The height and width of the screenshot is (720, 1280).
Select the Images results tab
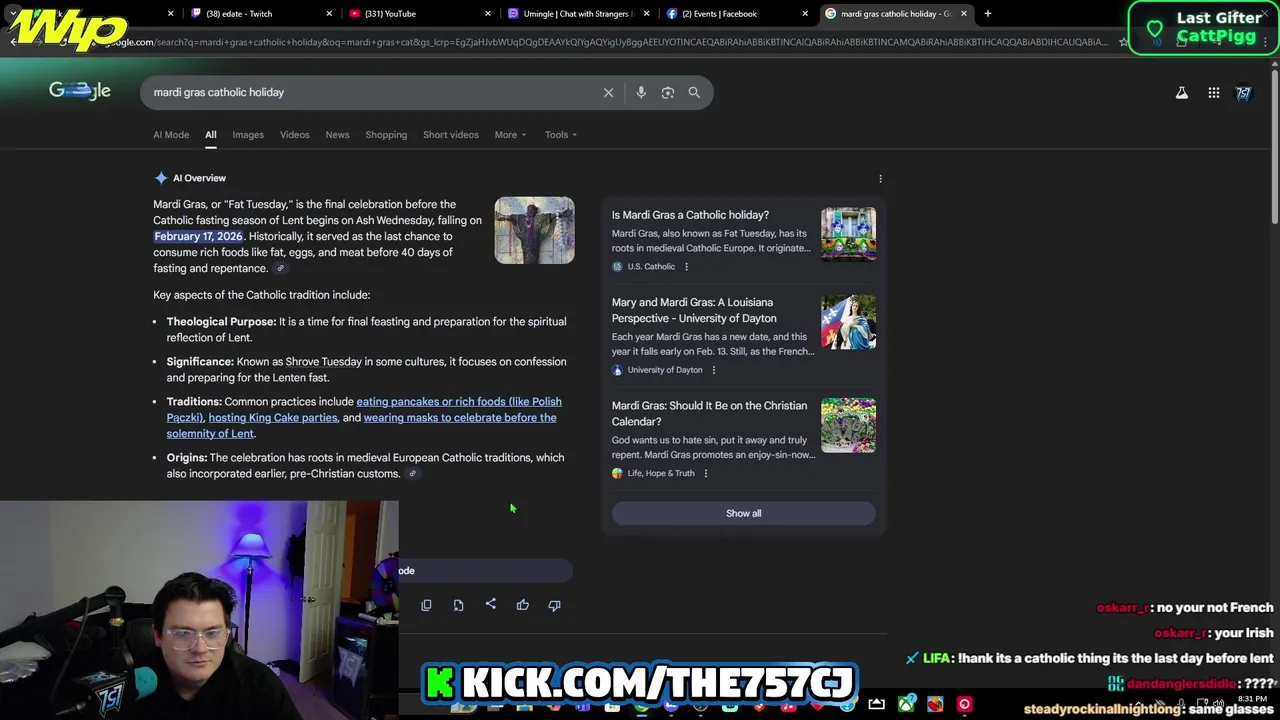pos(248,135)
